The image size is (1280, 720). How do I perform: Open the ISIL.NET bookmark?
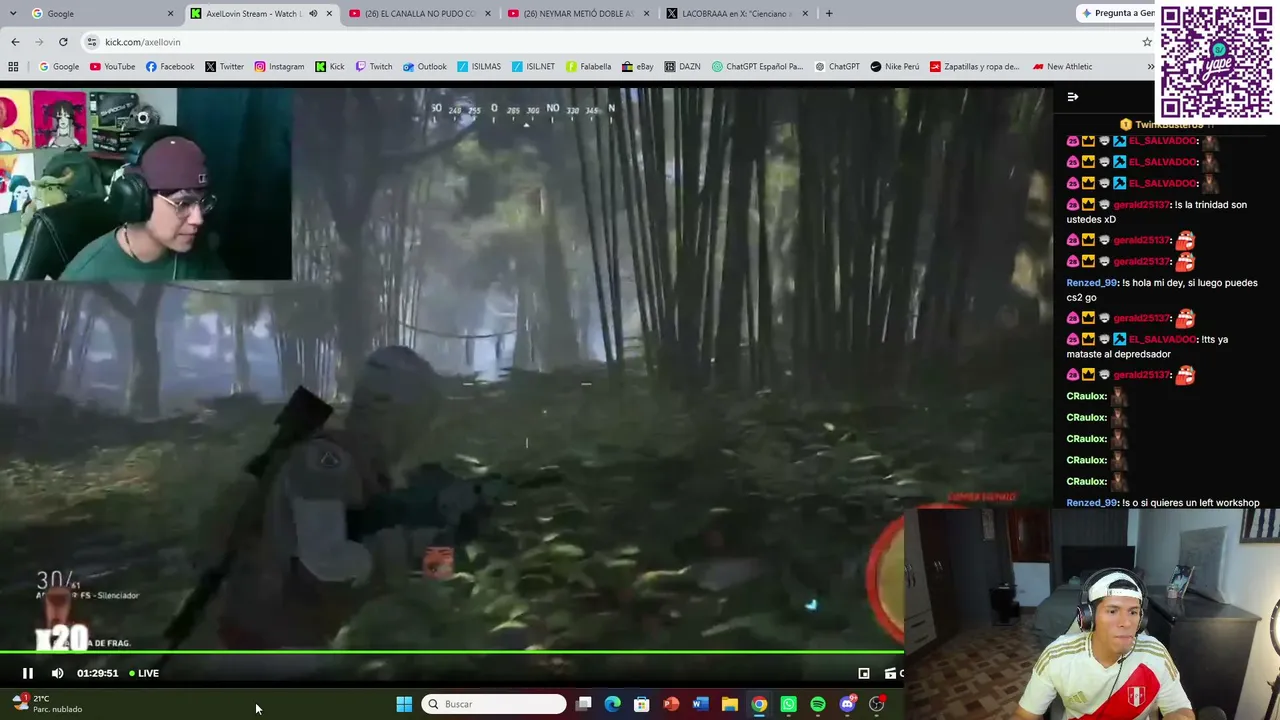[x=533, y=67]
